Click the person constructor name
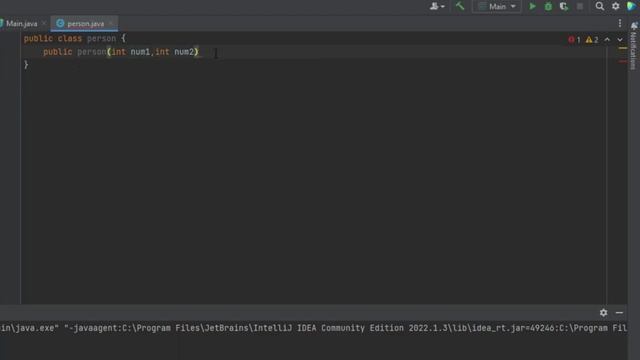The height and width of the screenshot is (360, 640). click(91, 52)
